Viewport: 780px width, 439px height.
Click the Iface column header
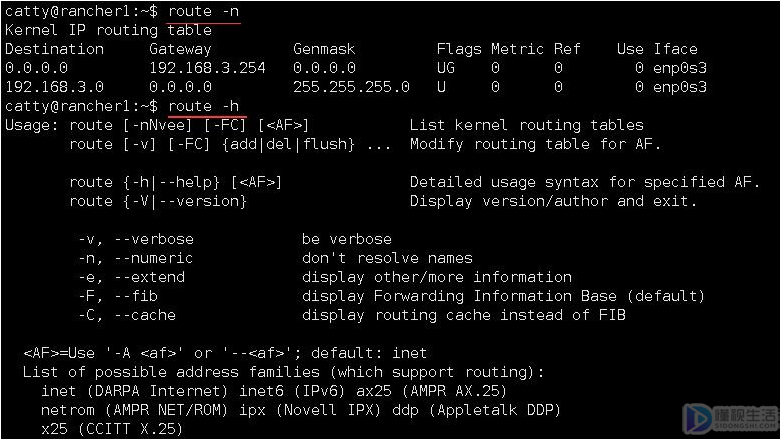676,49
